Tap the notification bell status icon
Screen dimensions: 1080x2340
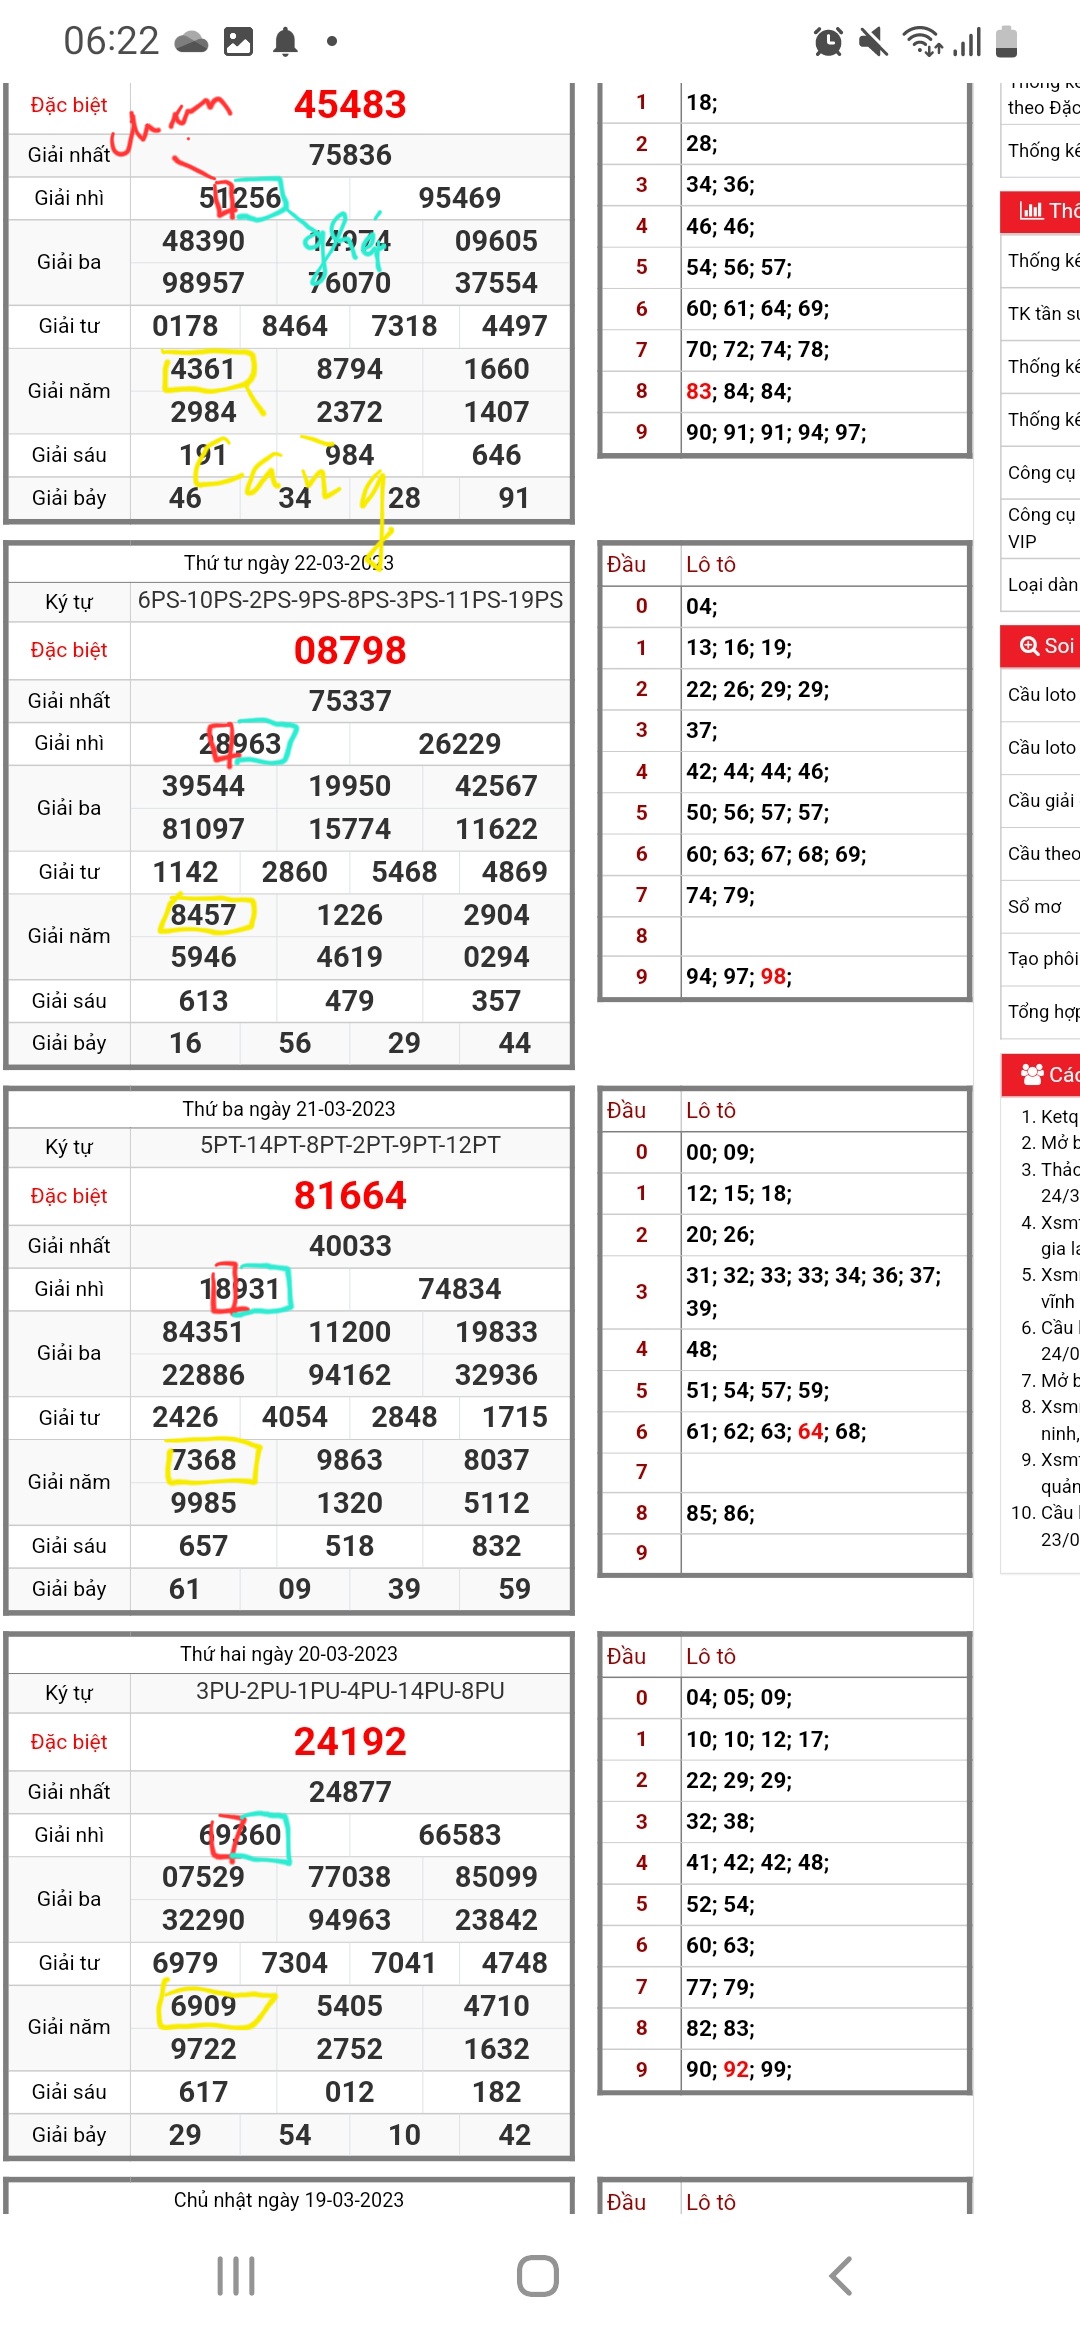(286, 42)
